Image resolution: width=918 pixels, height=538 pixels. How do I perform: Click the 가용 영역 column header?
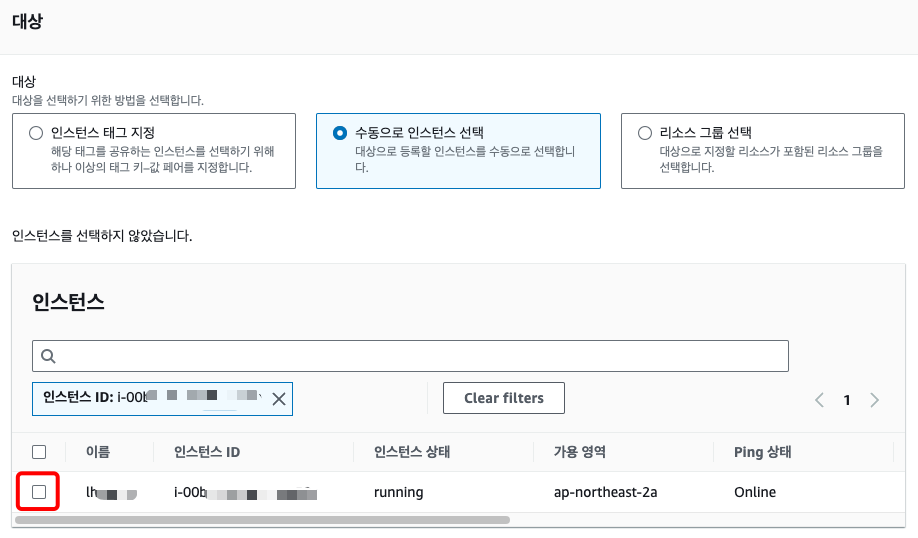point(580,452)
